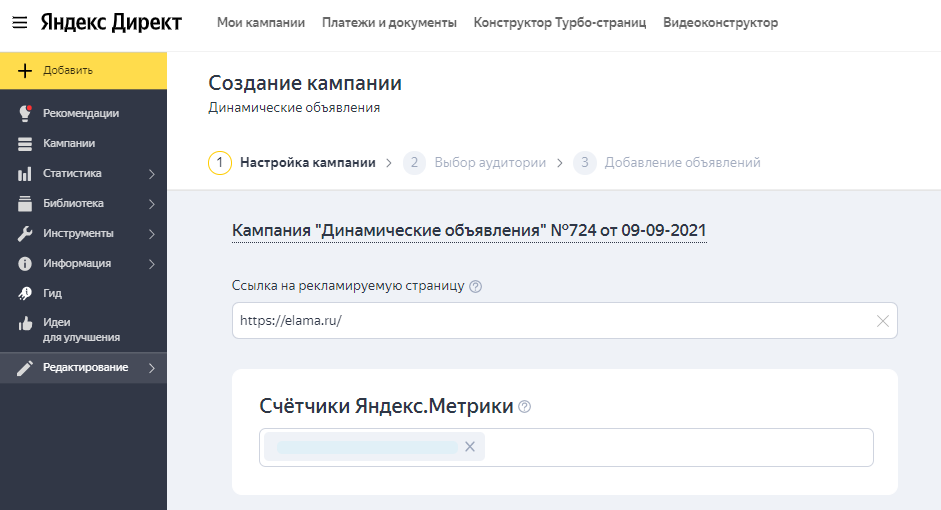The width and height of the screenshot is (941, 510).
Task: Go to the Добавление объявлений step label
Action: pos(682,163)
